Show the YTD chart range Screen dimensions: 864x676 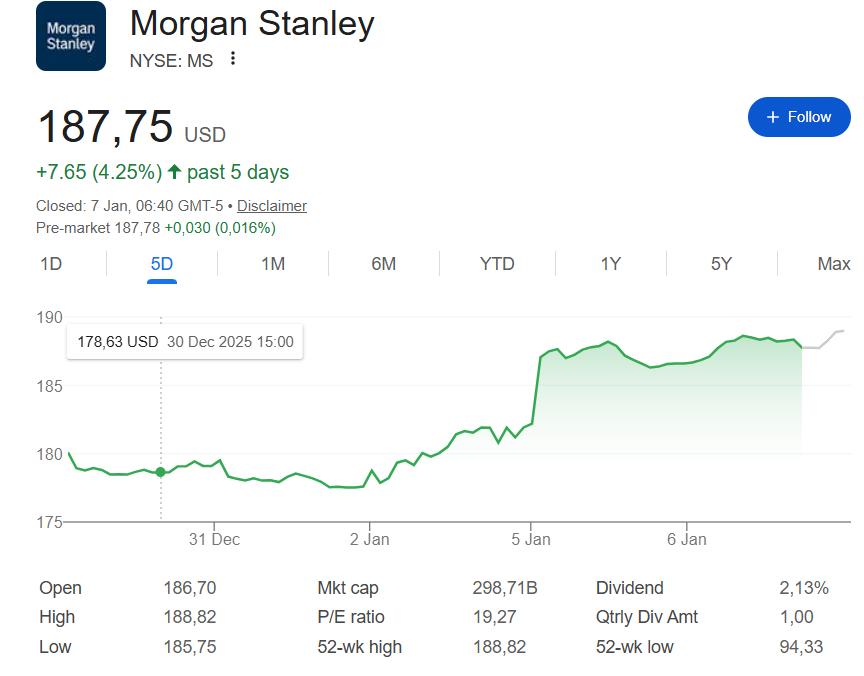pyautogui.click(x=497, y=264)
